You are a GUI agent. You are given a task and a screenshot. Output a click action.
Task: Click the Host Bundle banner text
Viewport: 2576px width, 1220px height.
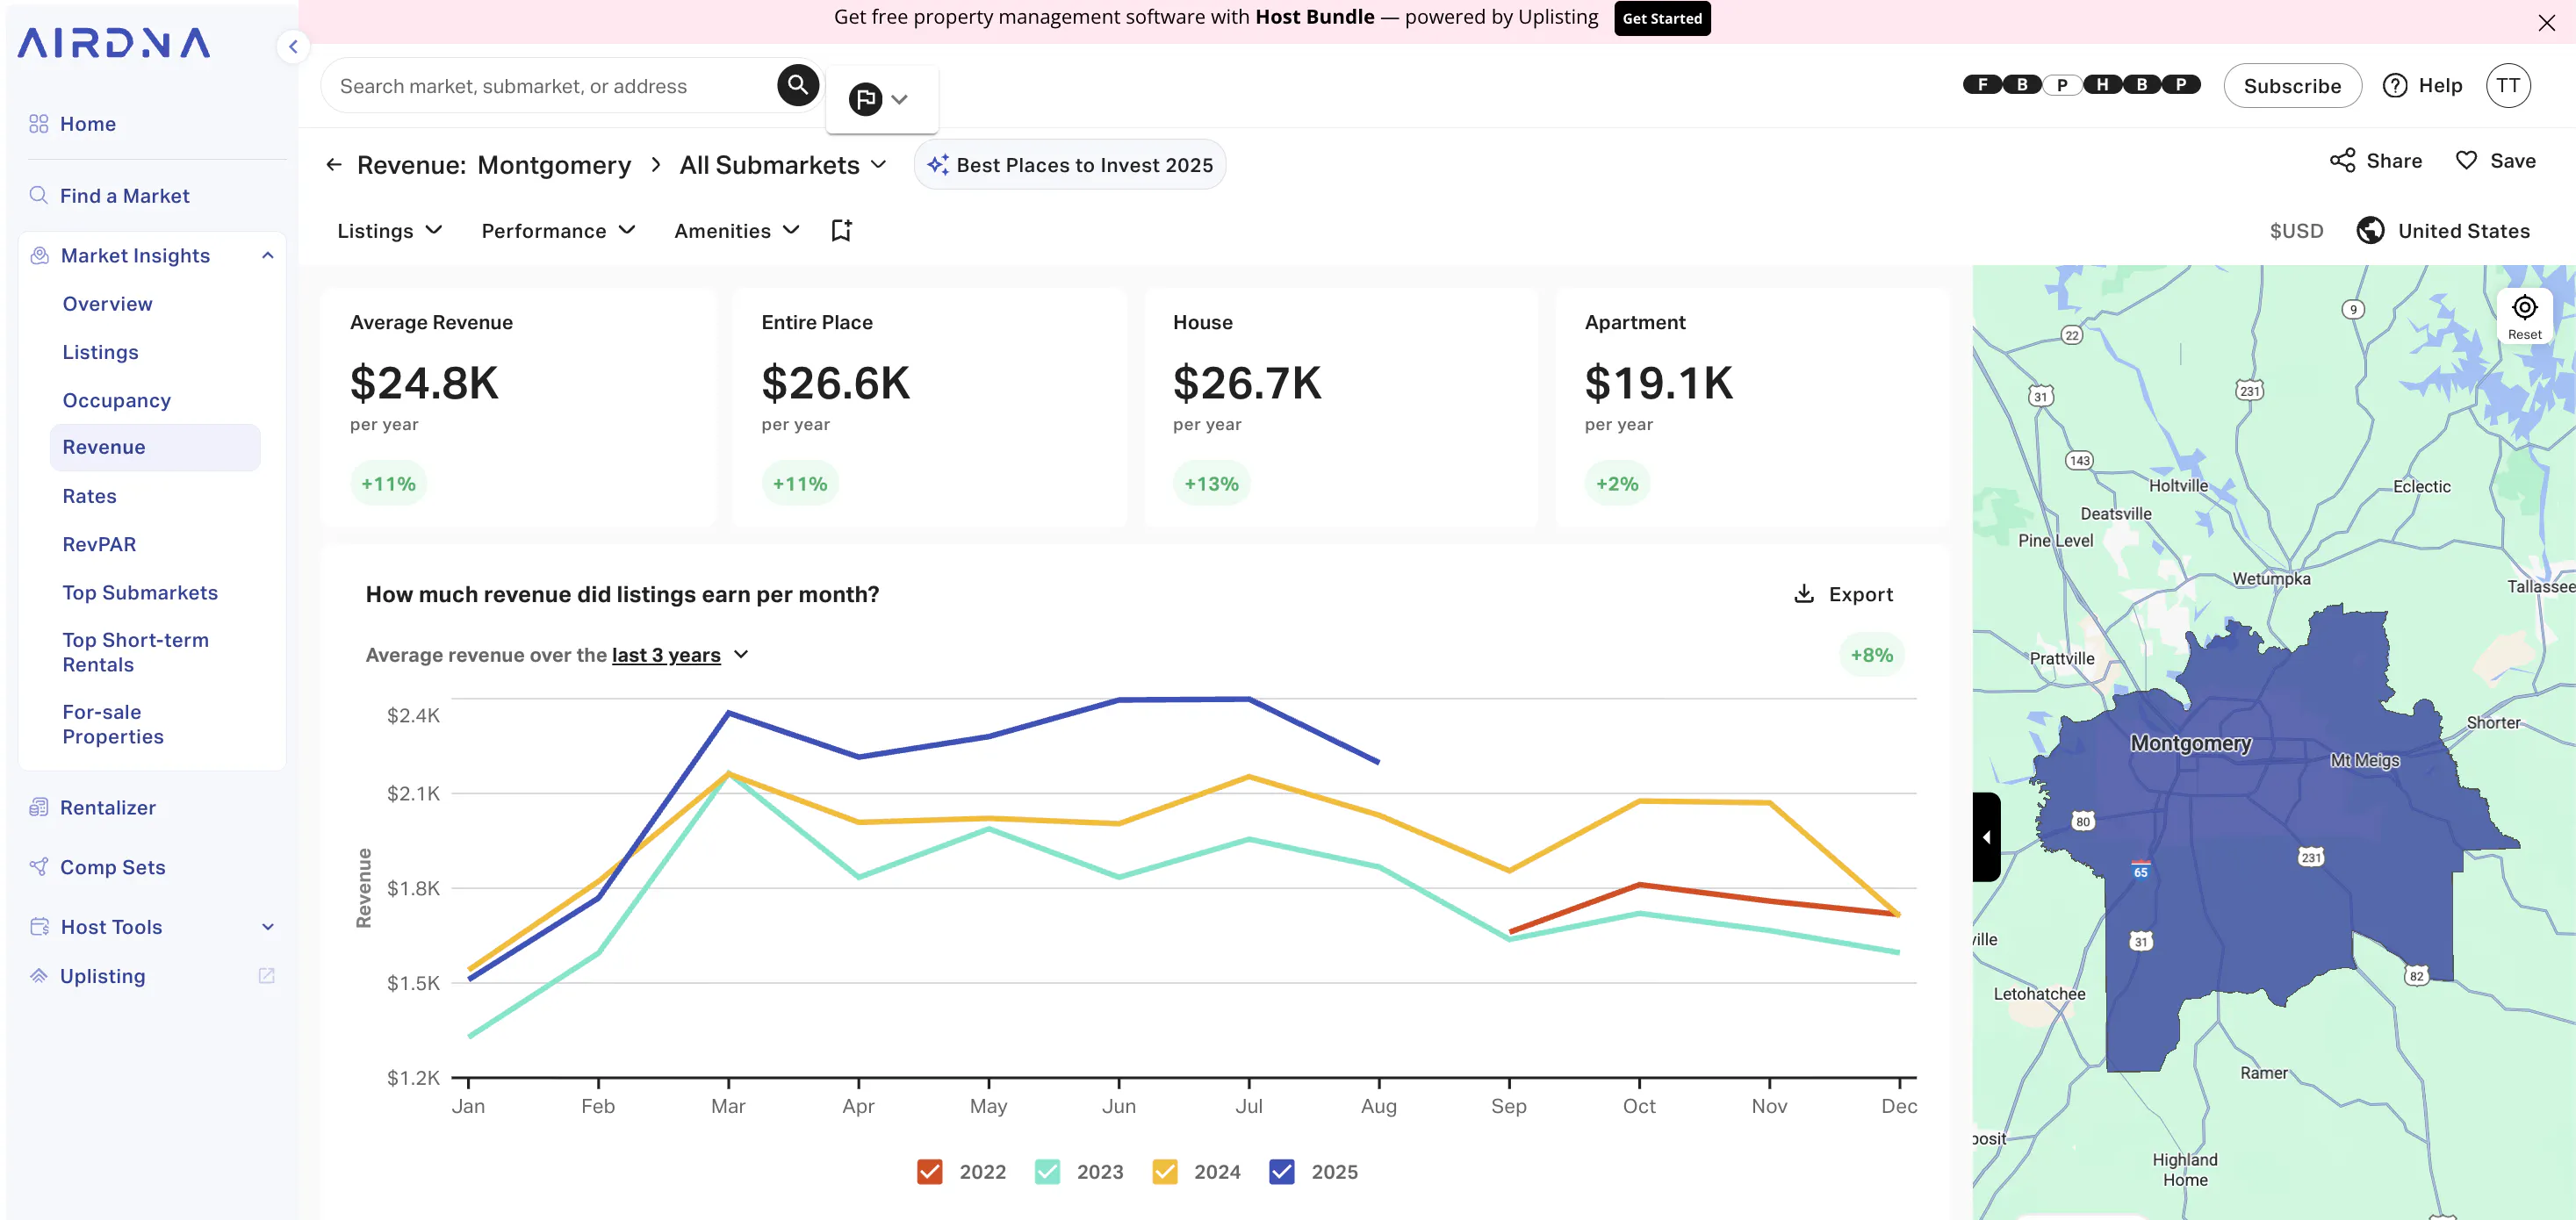pyautogui.click(x=1216, y=17)
